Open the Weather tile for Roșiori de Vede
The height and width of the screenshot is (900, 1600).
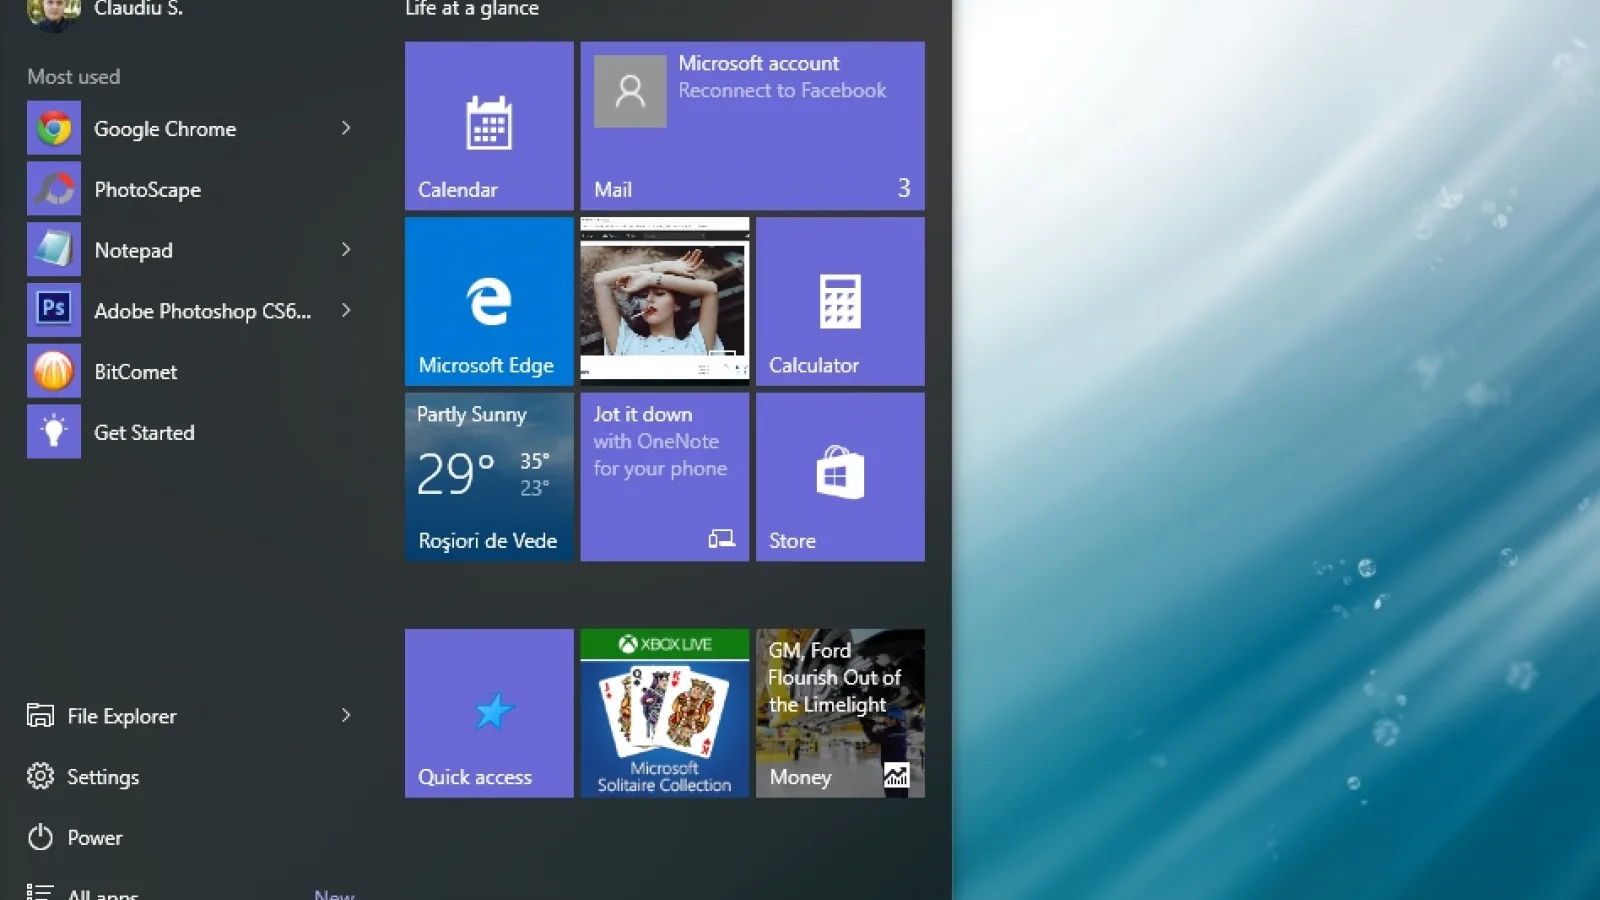pyautogui.click(x=489, y=477)
